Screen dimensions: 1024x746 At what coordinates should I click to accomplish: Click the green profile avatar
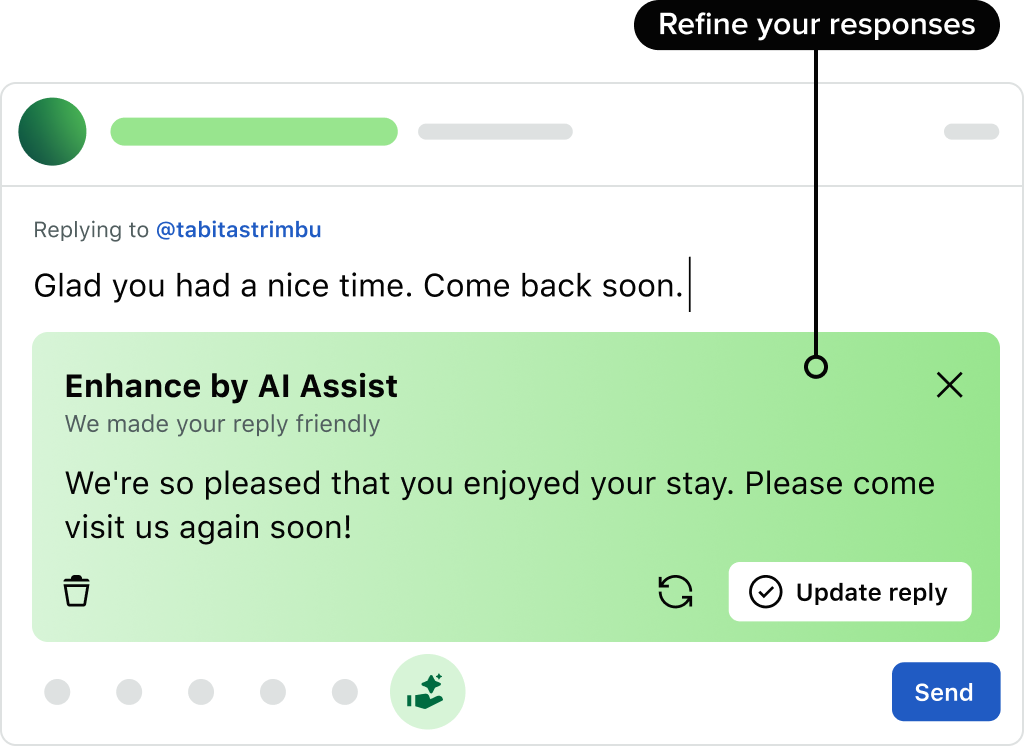53,132
